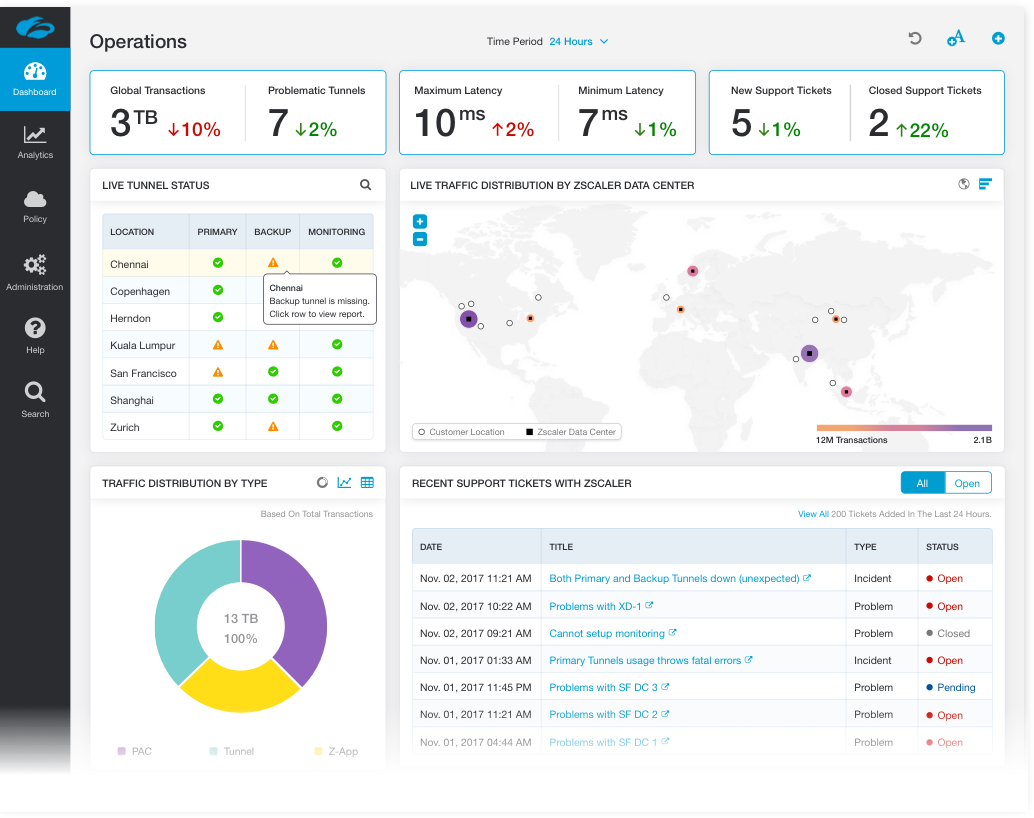Select donut chart view for traffic type

(323, 483)
